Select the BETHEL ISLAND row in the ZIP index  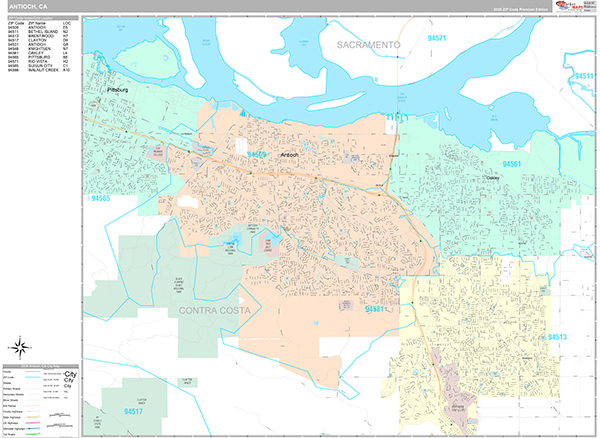pyautogui.click(x=39, y=32)
